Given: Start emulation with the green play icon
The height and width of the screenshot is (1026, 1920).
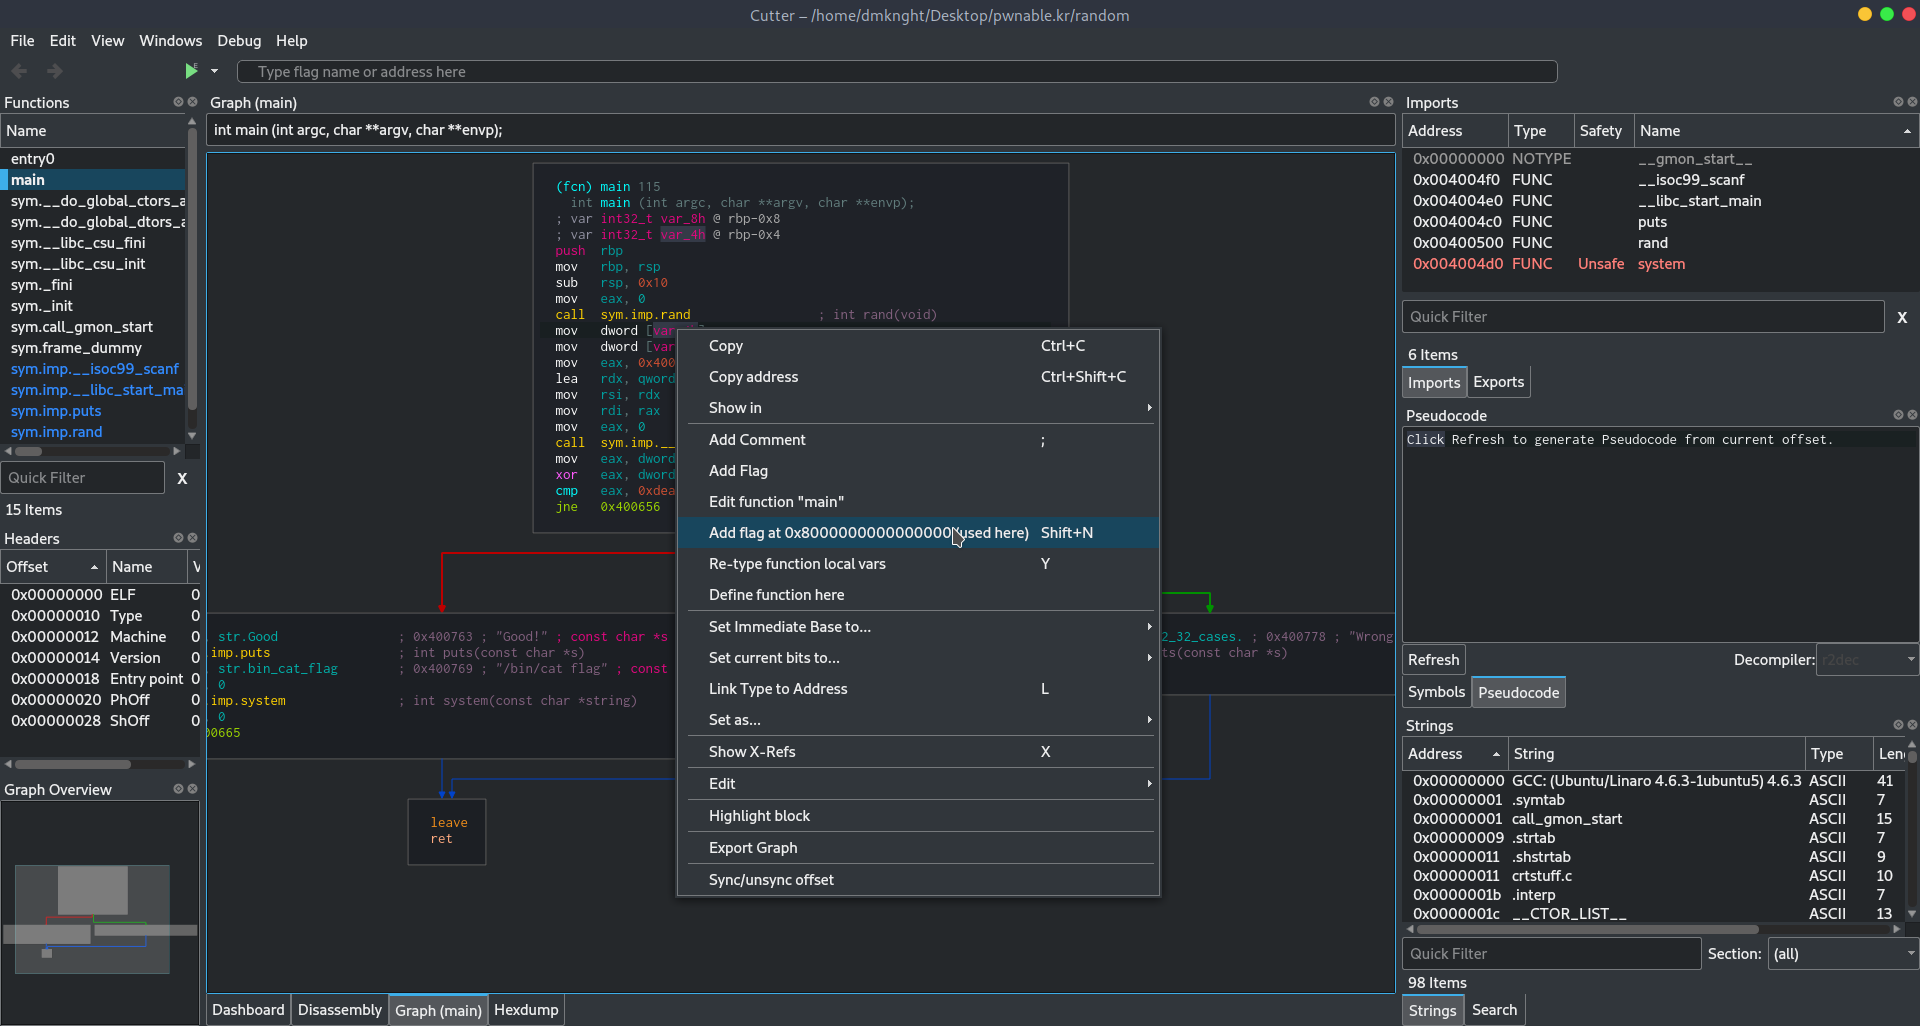Looking at the screenshot, I should coord(191,71).
